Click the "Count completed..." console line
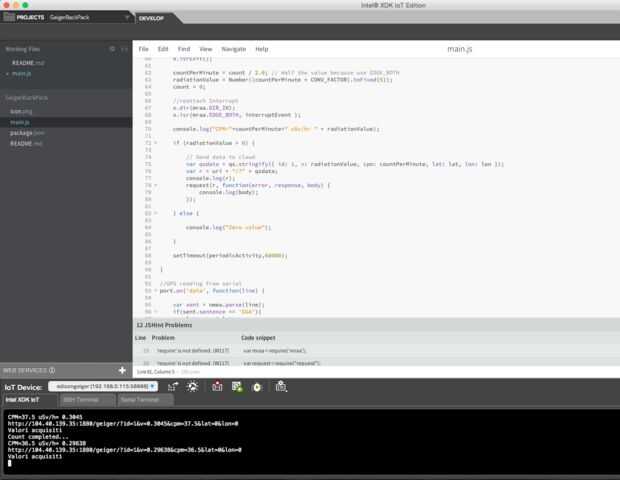The width and height of the screenshot is (620, 480). pos(38,437)
